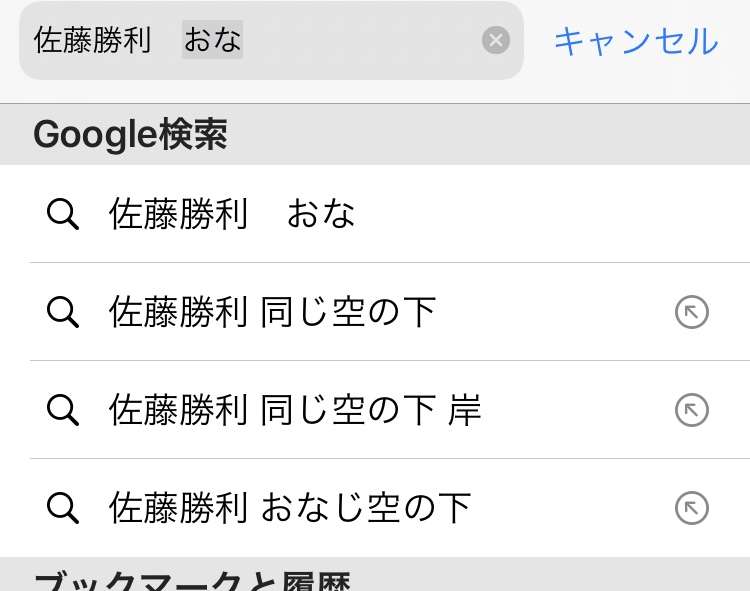750x591 pixels.
Task: Tap fill-arrow icon beside 佐藤勝利 同じ空の下 岸
Action: point(692,410)
